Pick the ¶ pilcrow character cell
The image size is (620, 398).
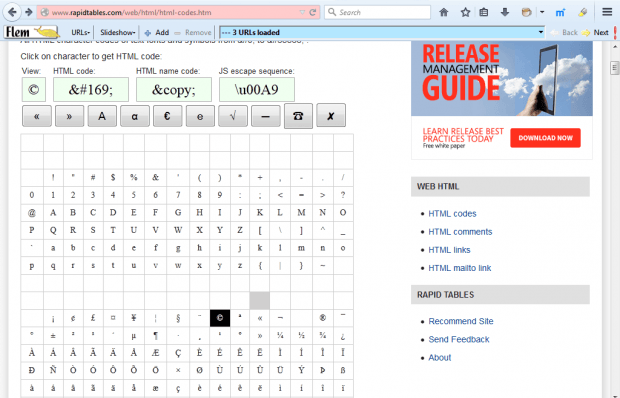tap(155, 336)
